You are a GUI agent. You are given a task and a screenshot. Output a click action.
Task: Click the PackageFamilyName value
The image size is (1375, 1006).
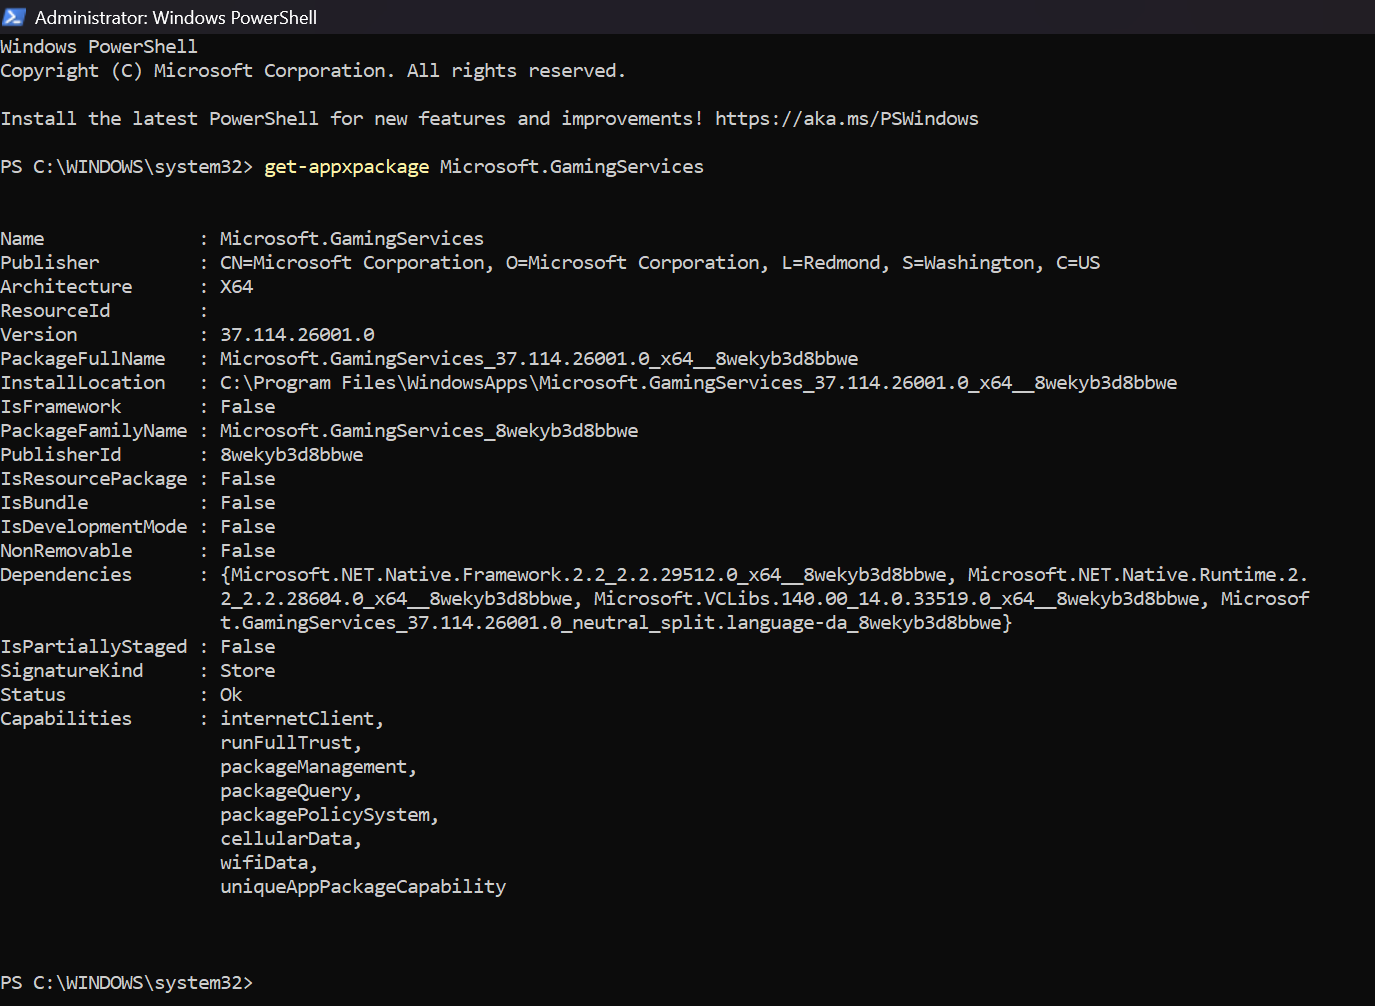pos(429,431)
